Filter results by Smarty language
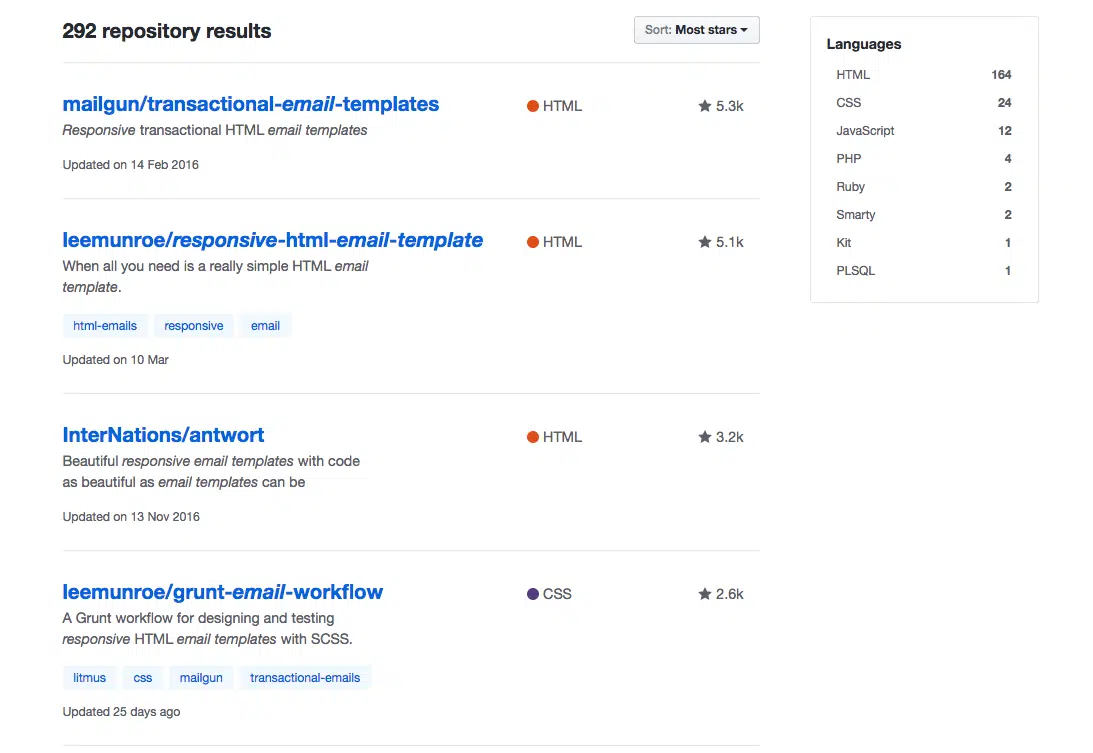The width and height of the screenshot is (1093, 753). 856,215
